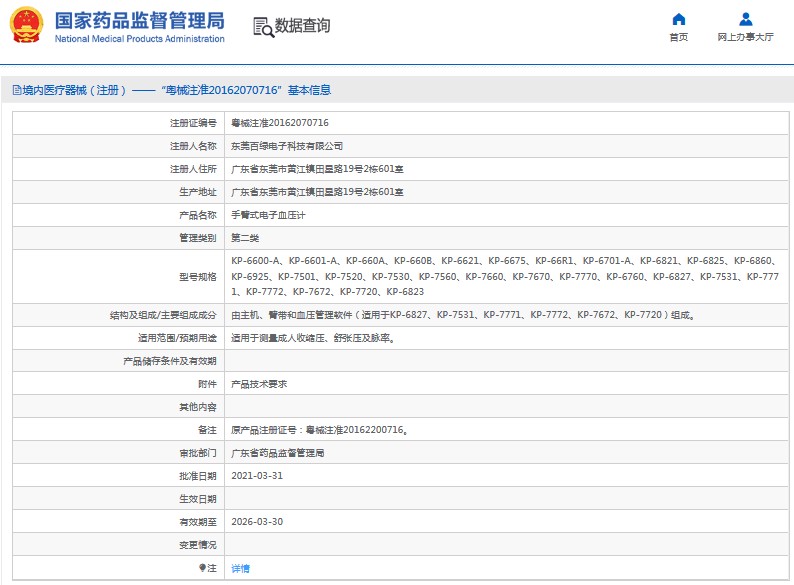Click 广东省药品监督管理局 approval department
The width and height of the screenshot is (794, 585).
pos(277,453)
